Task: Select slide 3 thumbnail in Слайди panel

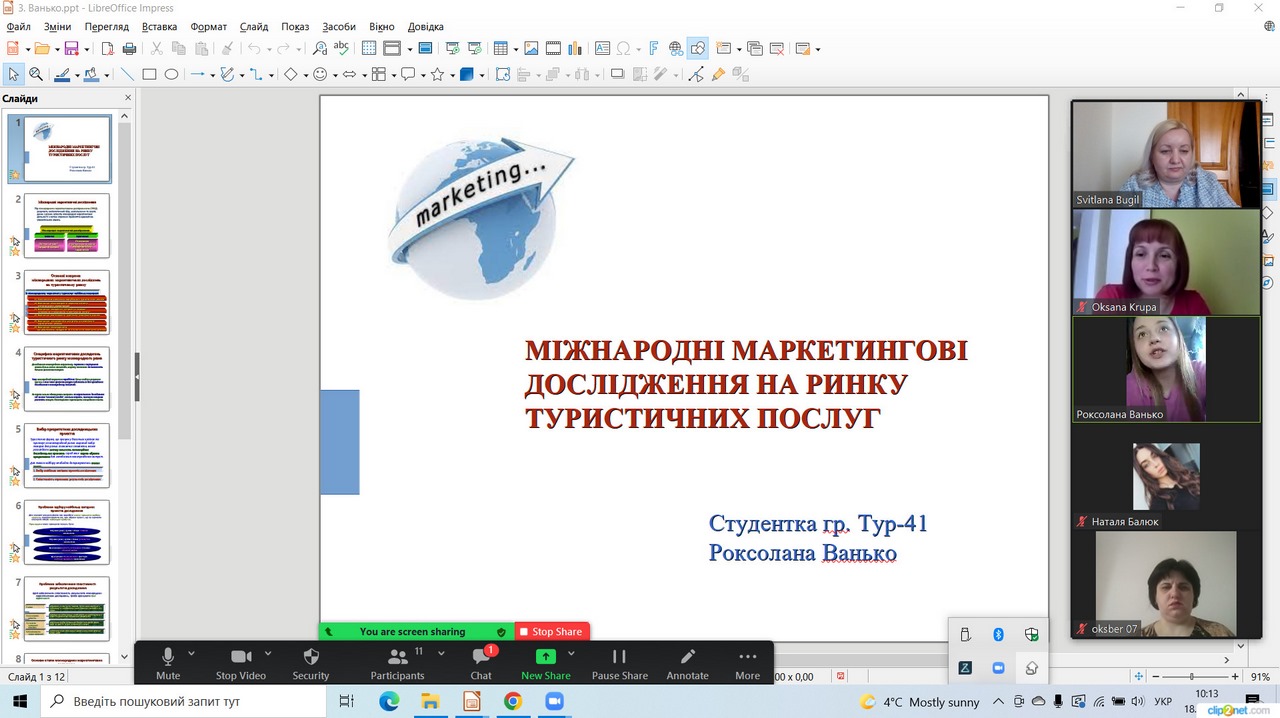Action: click(x=66, y=301)
